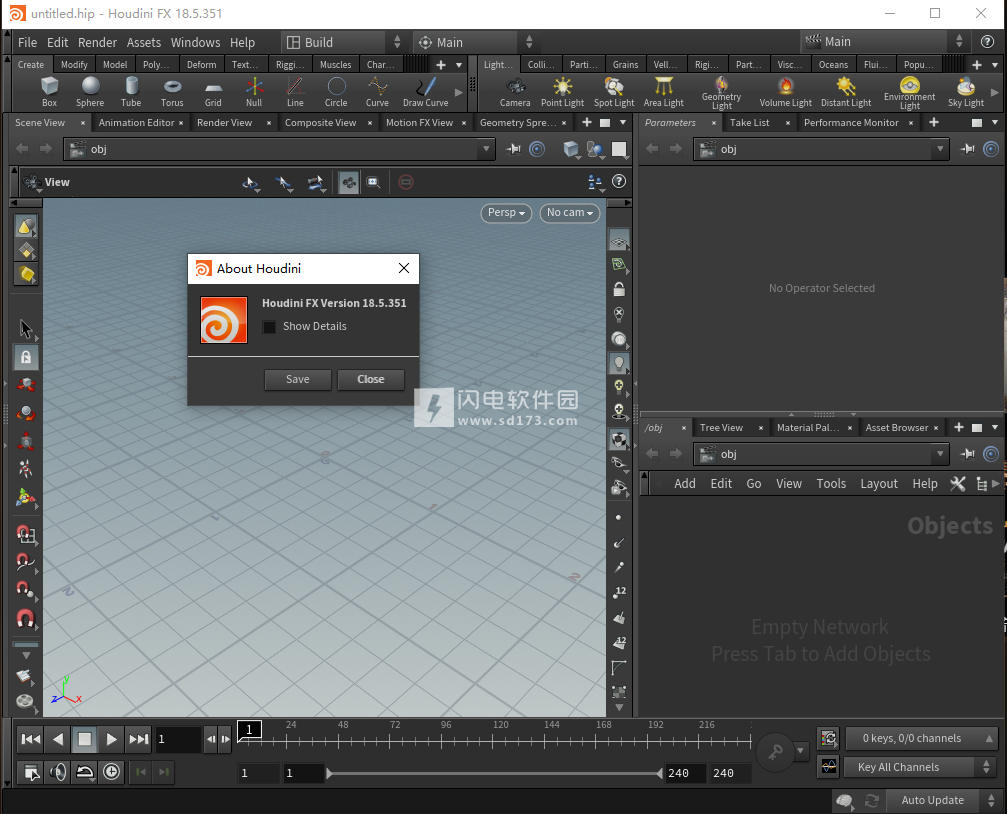The image size is (1007, 814).
Task: Switch to the Animation Editor tab
Action: [x=136, y=123]
